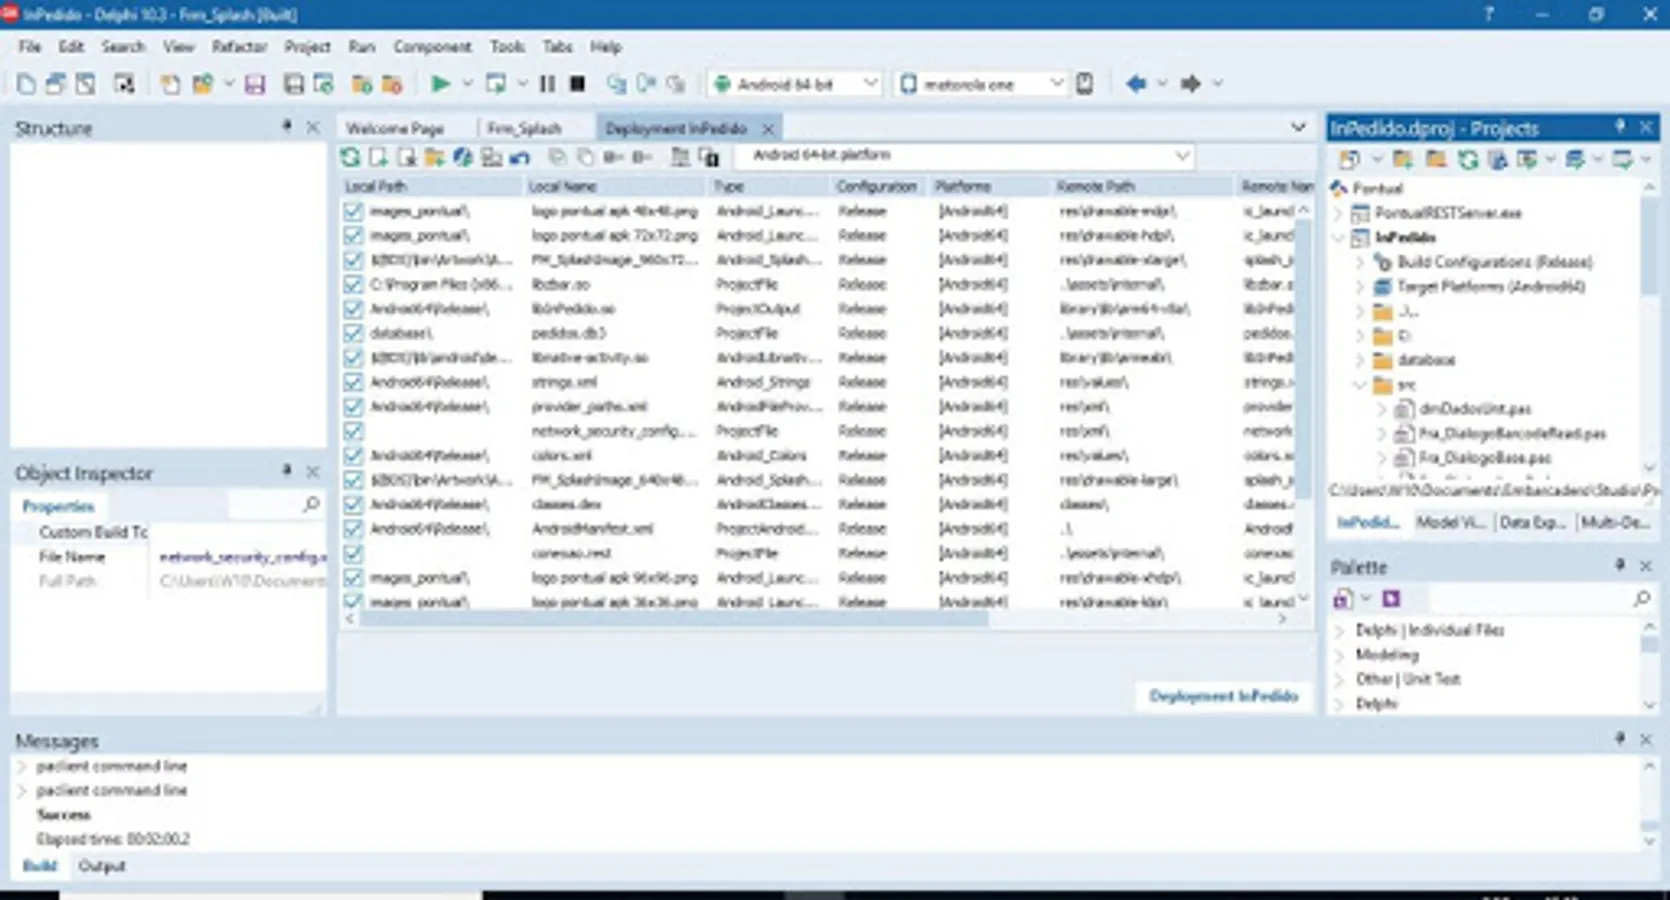
Task: Click the blue Back navigation arrow
Action: click(x=1136, y=84)
